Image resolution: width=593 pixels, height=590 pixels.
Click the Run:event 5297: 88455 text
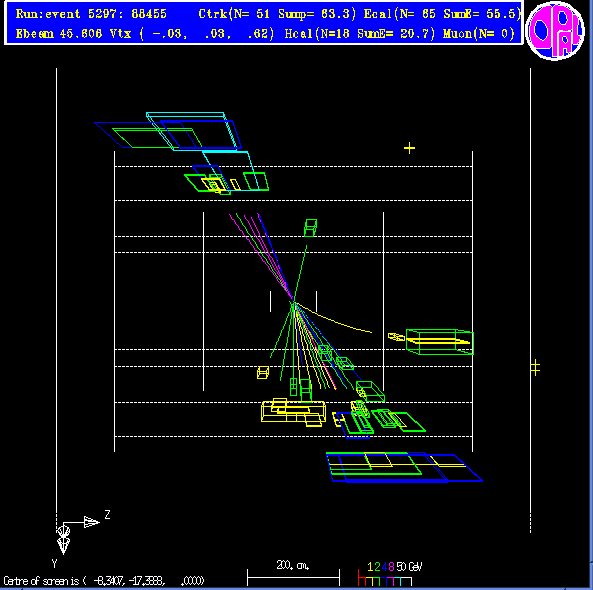click(x=91, y=14)
